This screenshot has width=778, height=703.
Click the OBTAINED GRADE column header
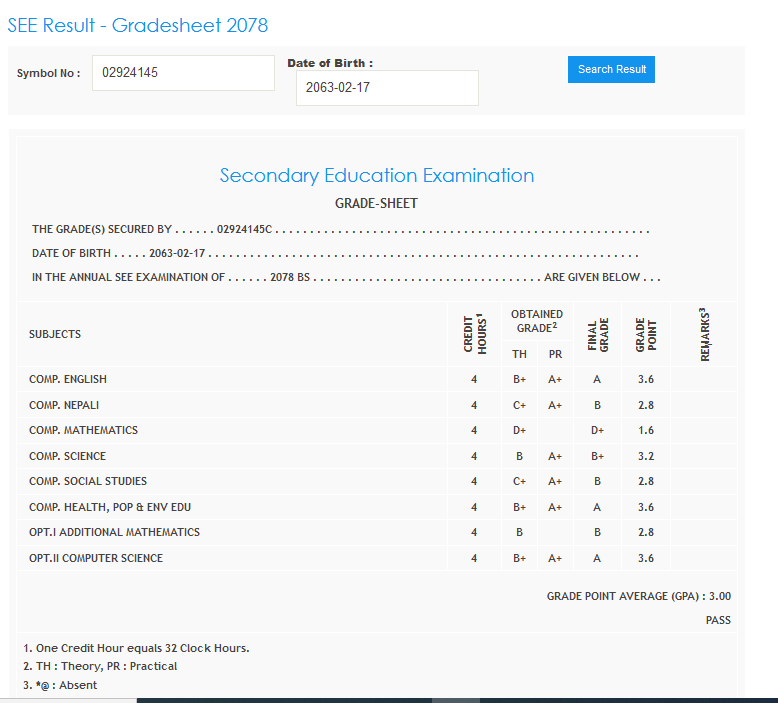pyautogui.click(x=536, y=321)
